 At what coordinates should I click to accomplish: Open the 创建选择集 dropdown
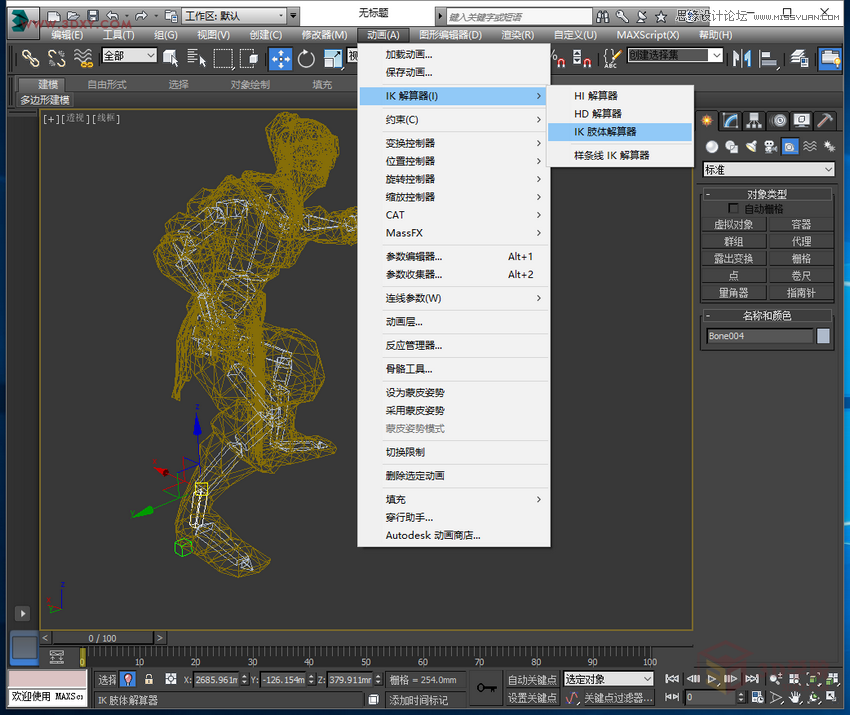click(x=675, y=55)
